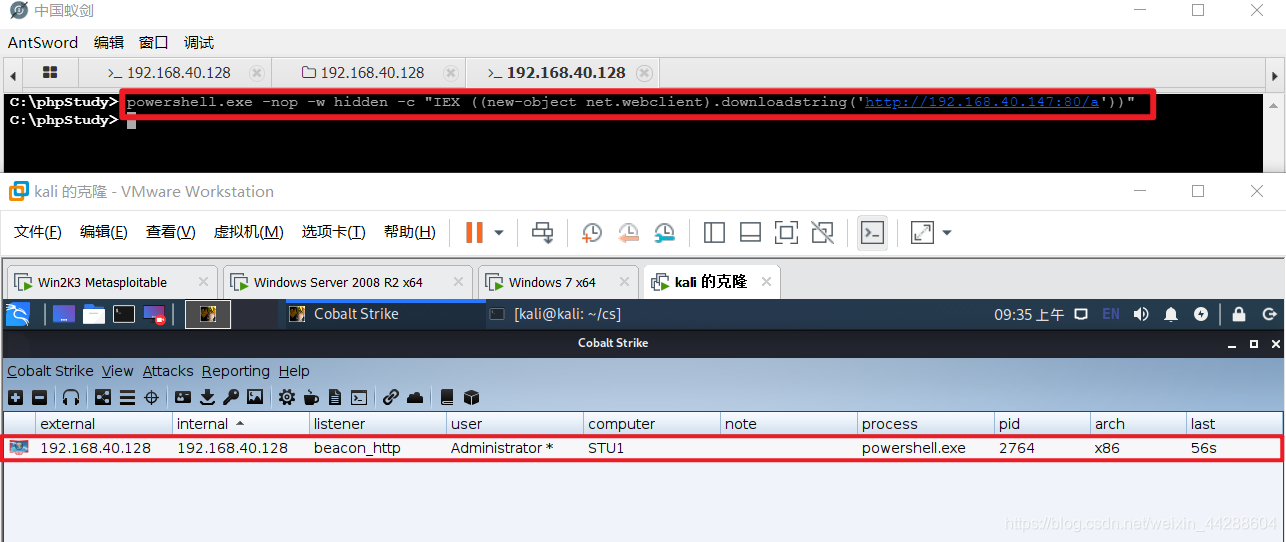
Task: Close the active bold 192.168.40.128 terminal tab
Action: coord(644,73)
